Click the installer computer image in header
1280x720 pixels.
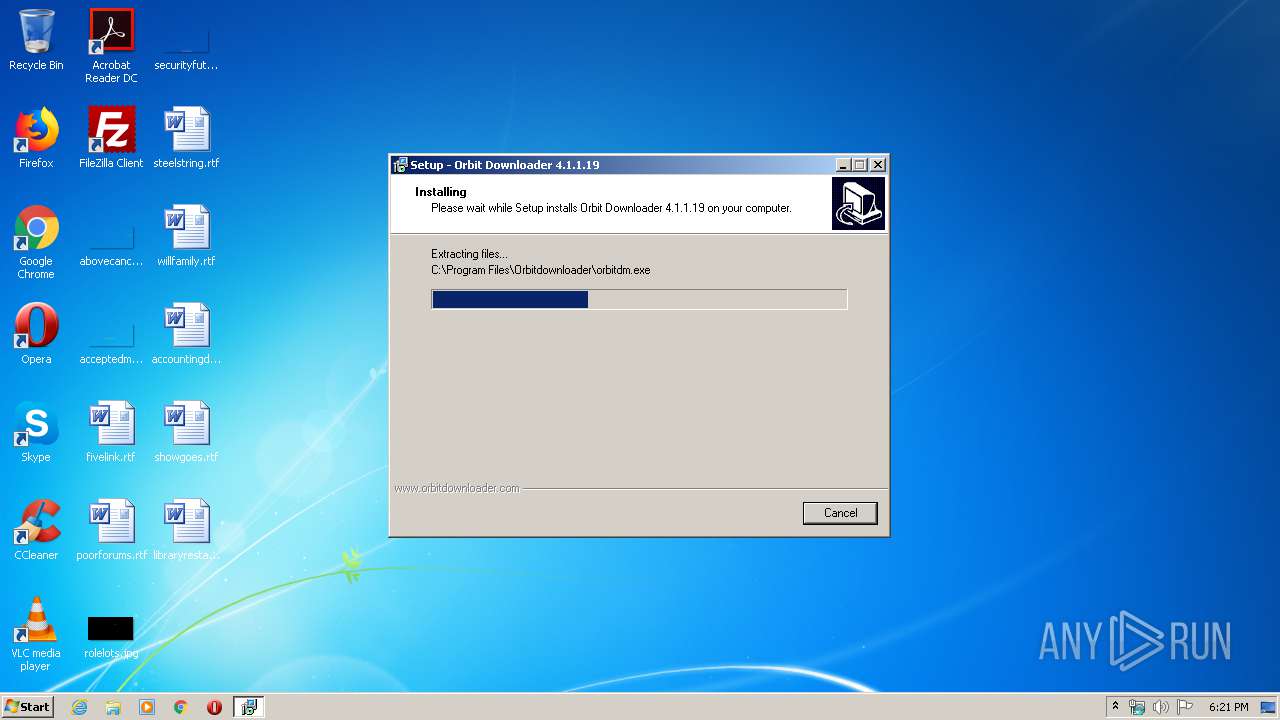click(858, 204)
